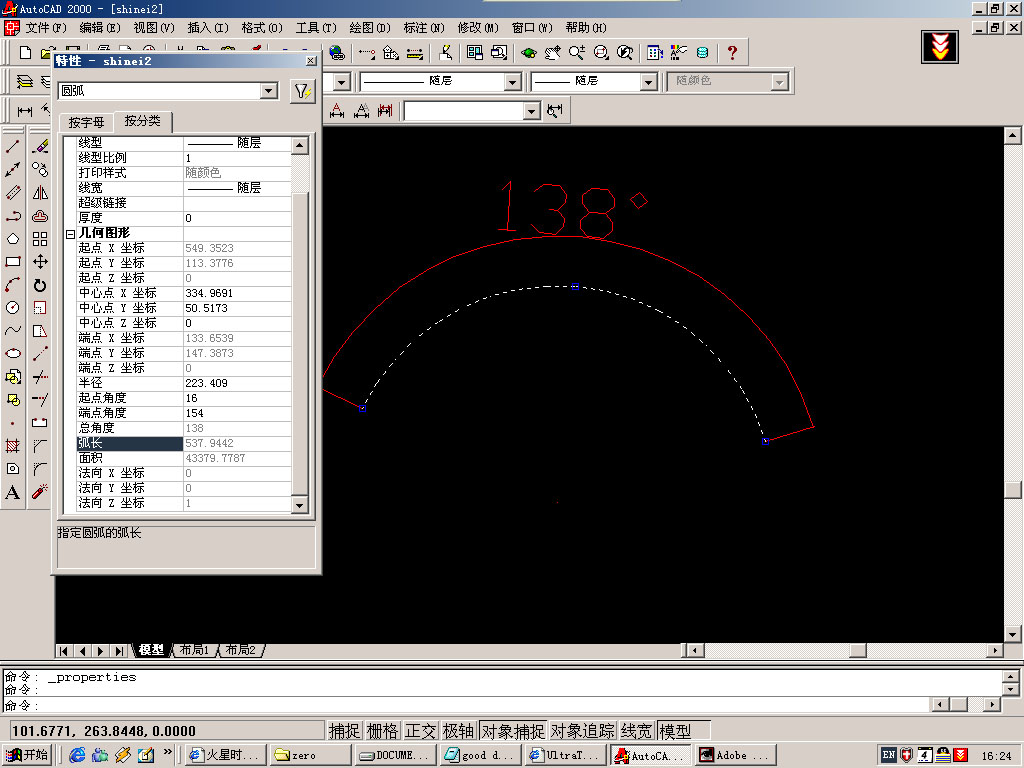Select the Line draw tool

coord(12,146)
